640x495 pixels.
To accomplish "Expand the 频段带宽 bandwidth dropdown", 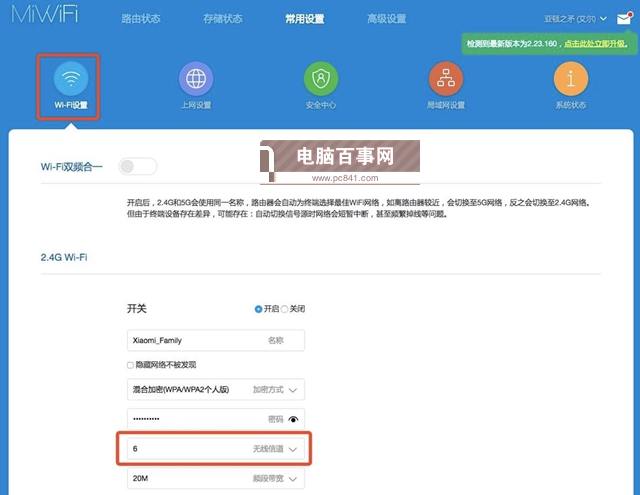I will click(293, 479).
